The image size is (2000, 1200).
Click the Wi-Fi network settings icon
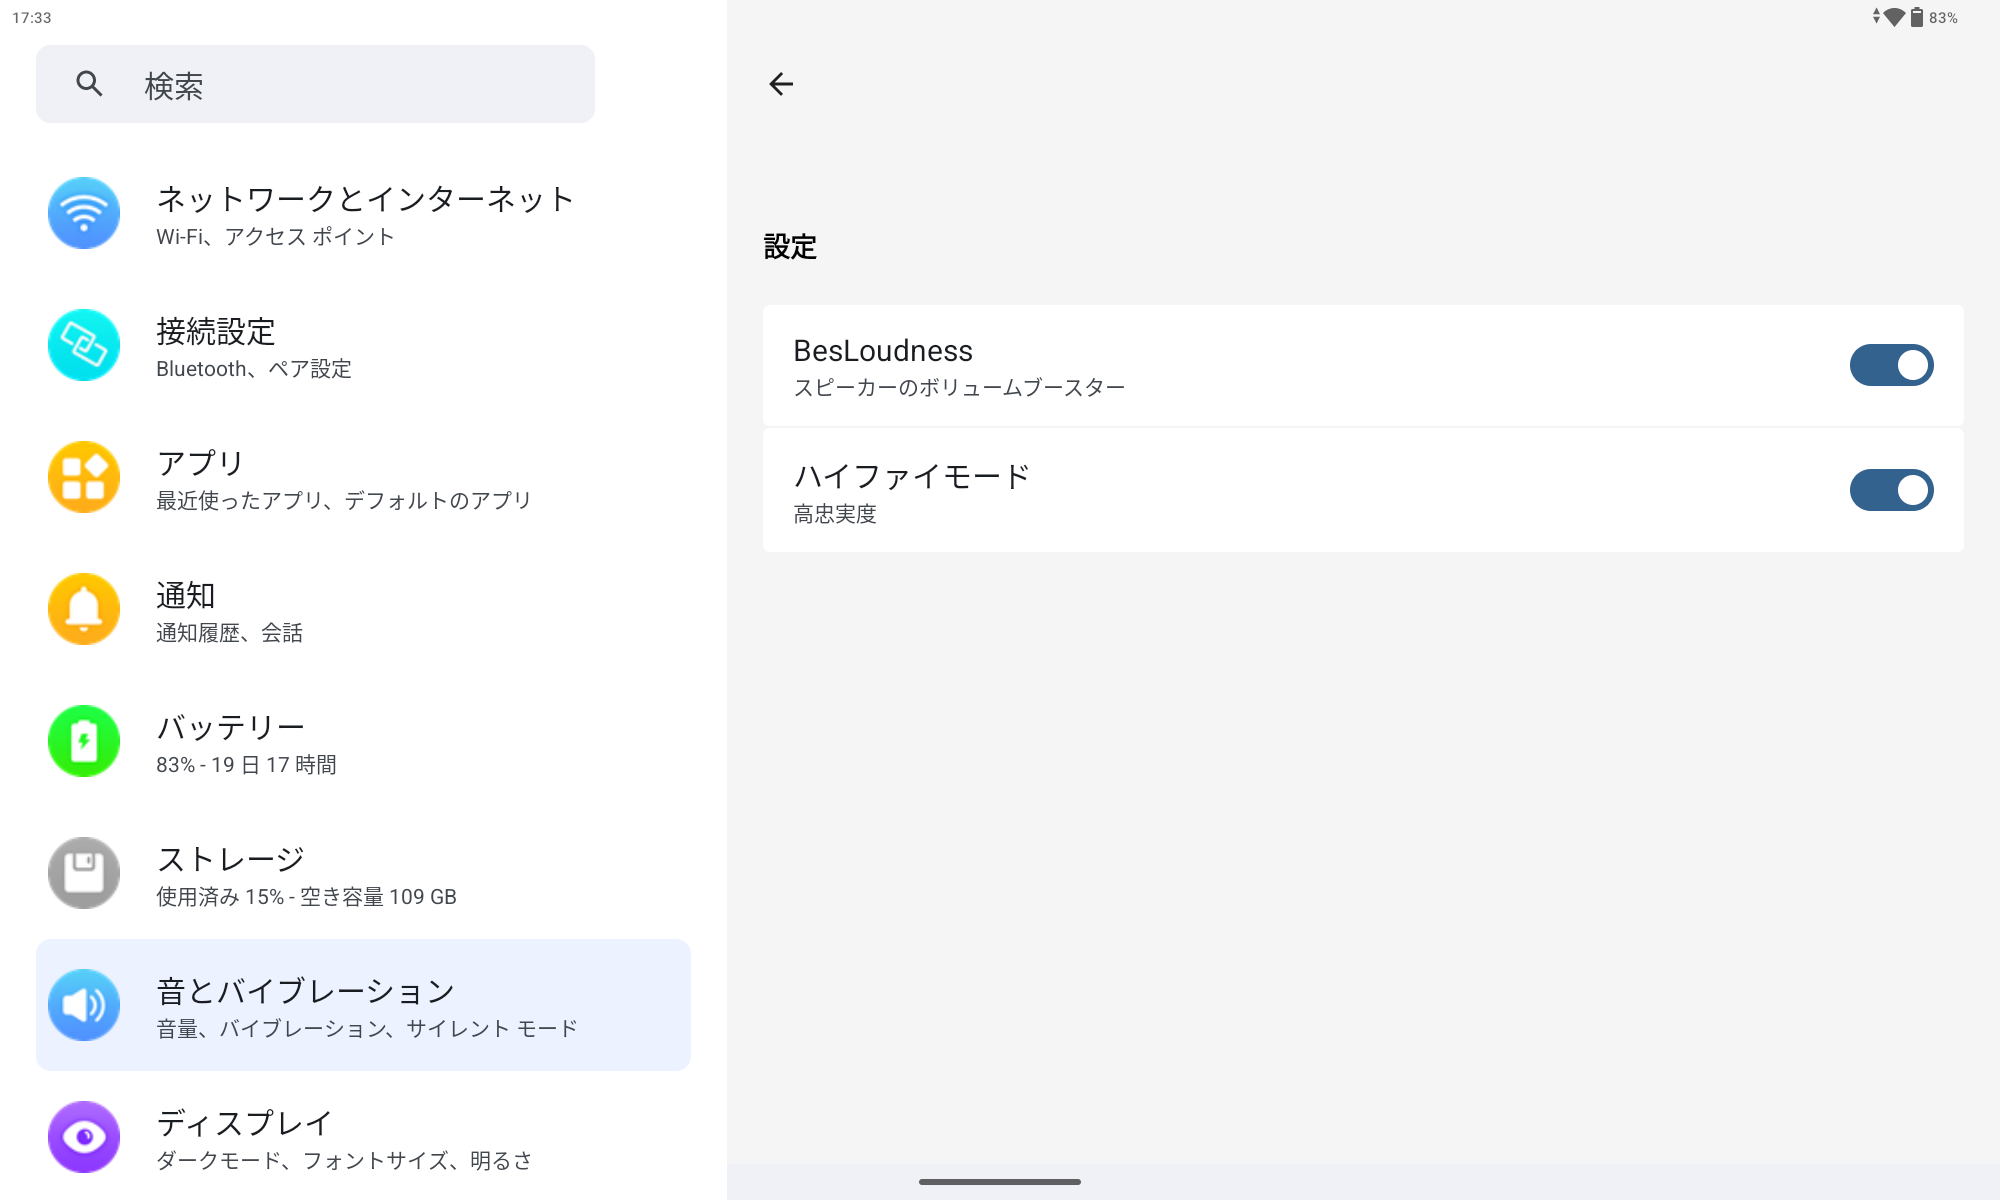pos(84,213)
